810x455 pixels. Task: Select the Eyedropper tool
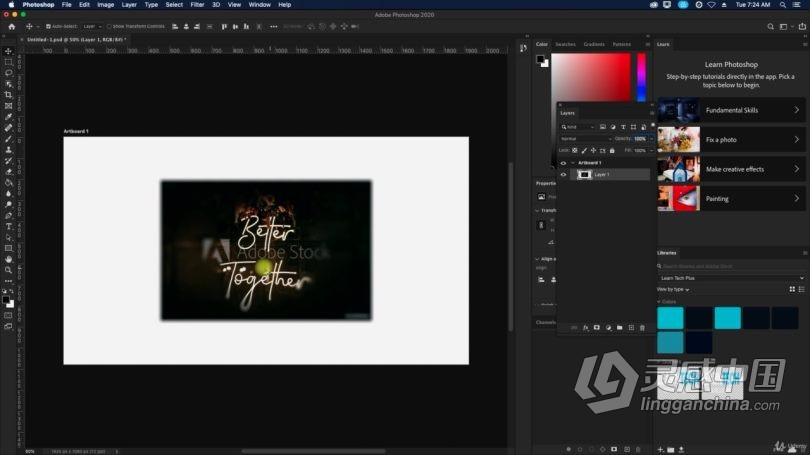point(8,117)
